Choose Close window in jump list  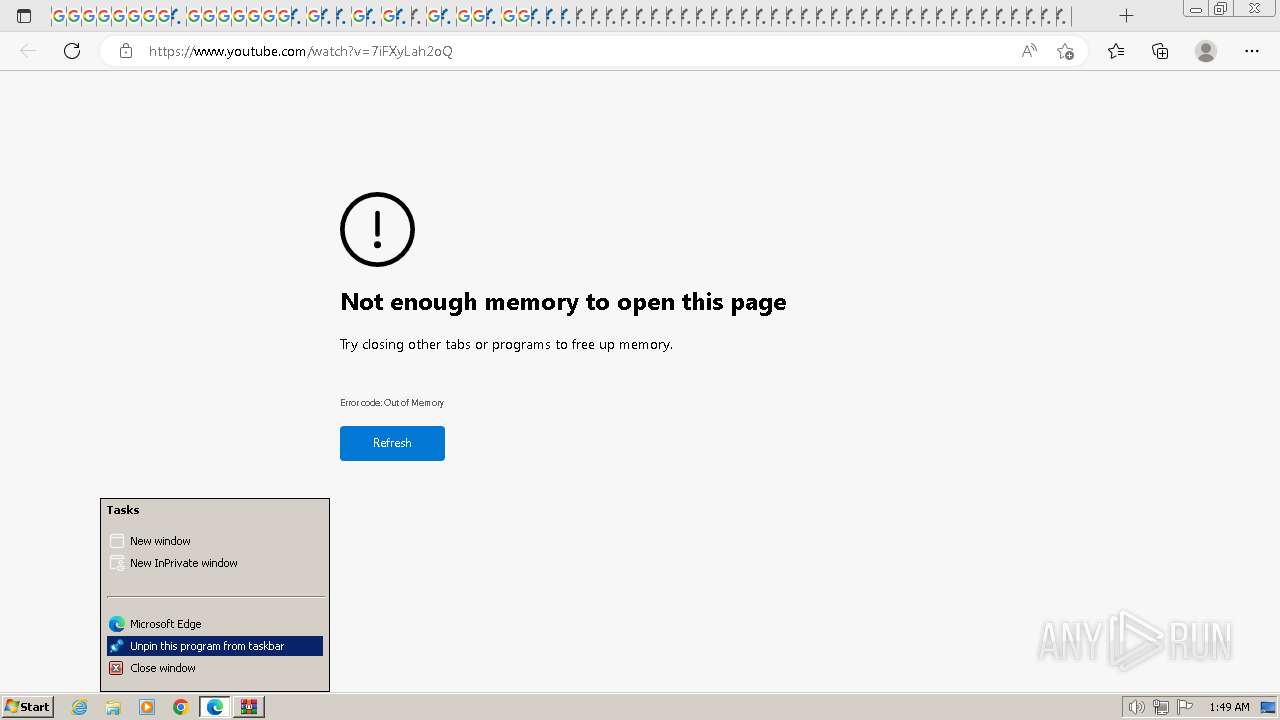(x=215, y=668)
